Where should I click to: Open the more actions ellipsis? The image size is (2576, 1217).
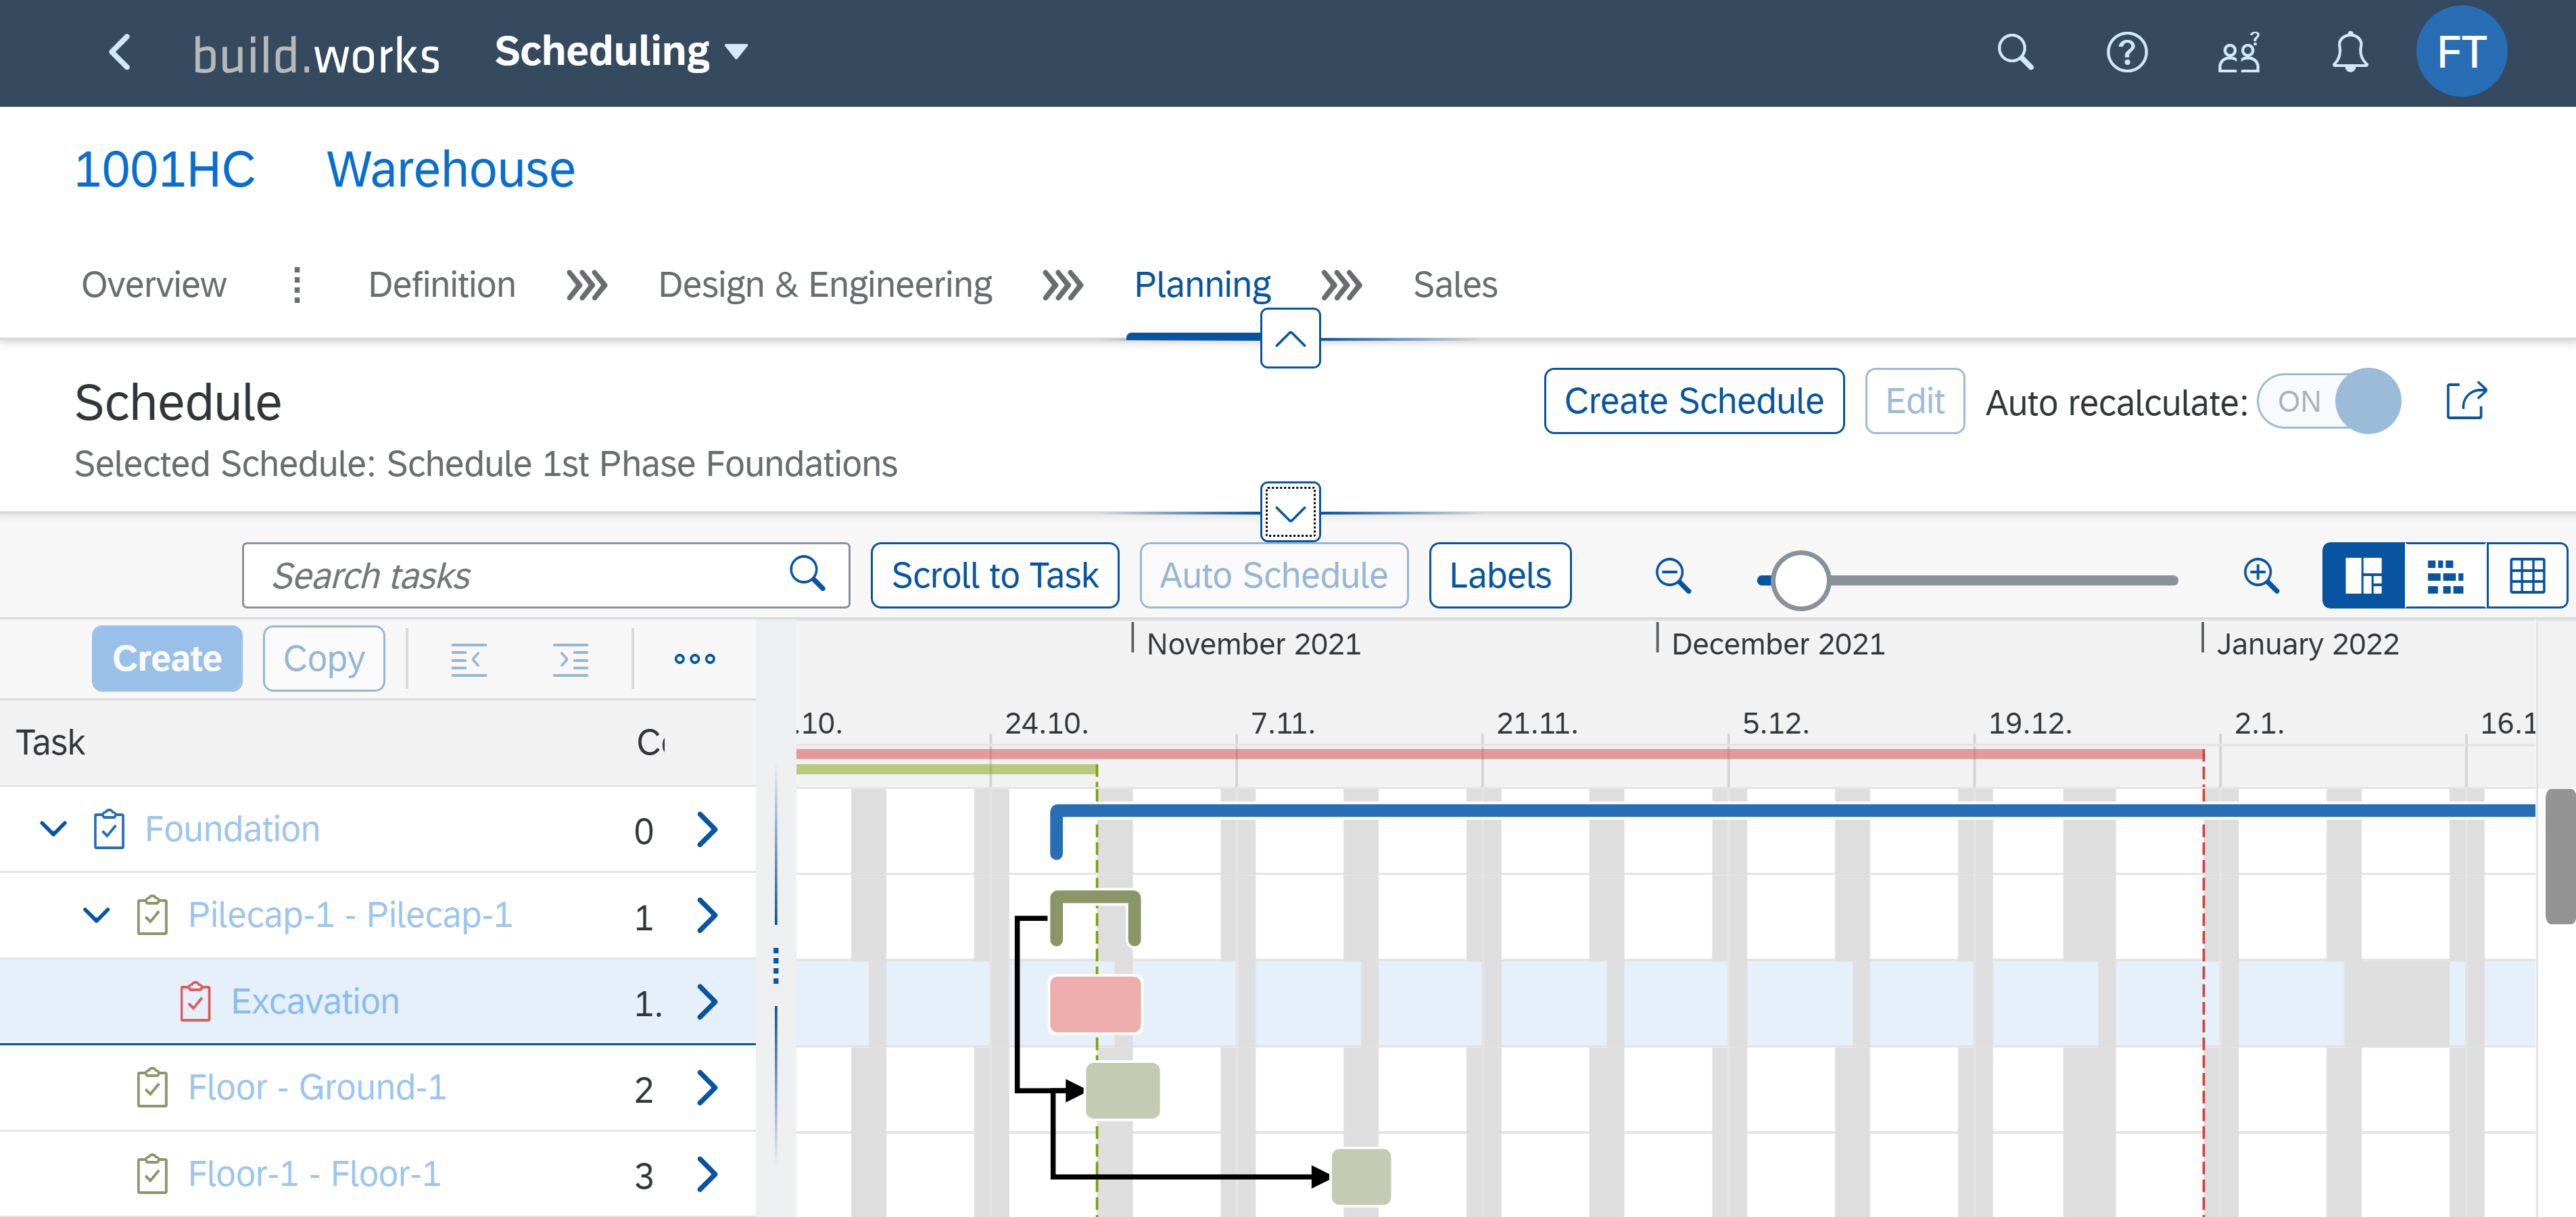click(695, 659)
